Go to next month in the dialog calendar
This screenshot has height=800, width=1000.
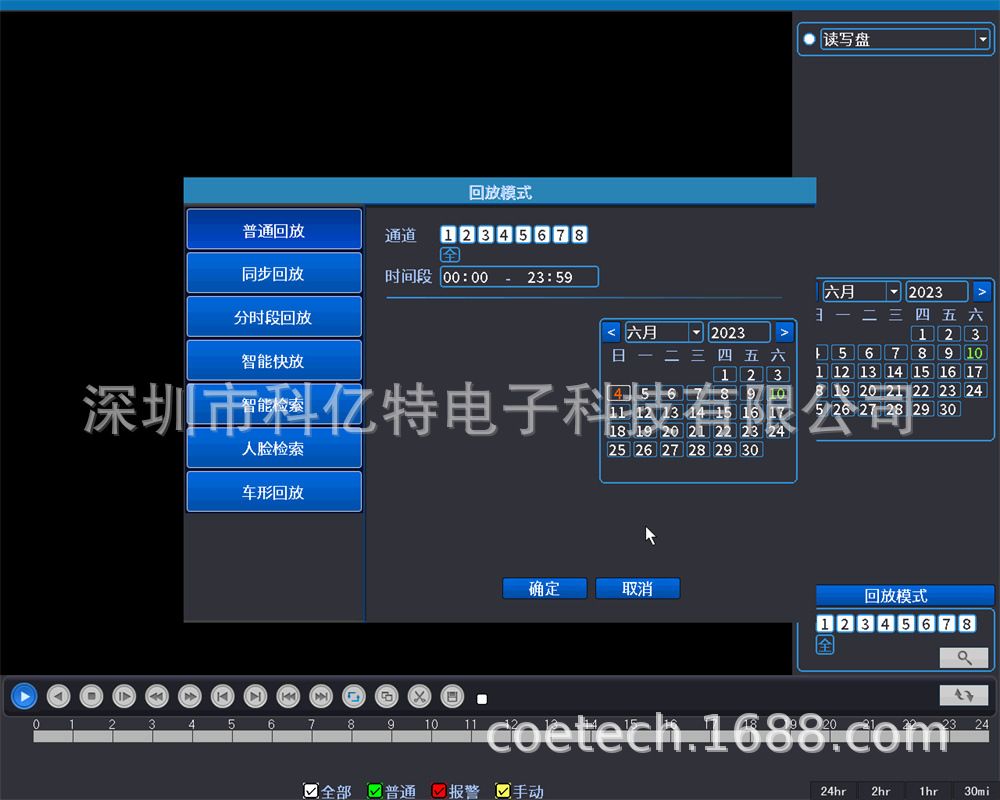(x=784, y=332)
